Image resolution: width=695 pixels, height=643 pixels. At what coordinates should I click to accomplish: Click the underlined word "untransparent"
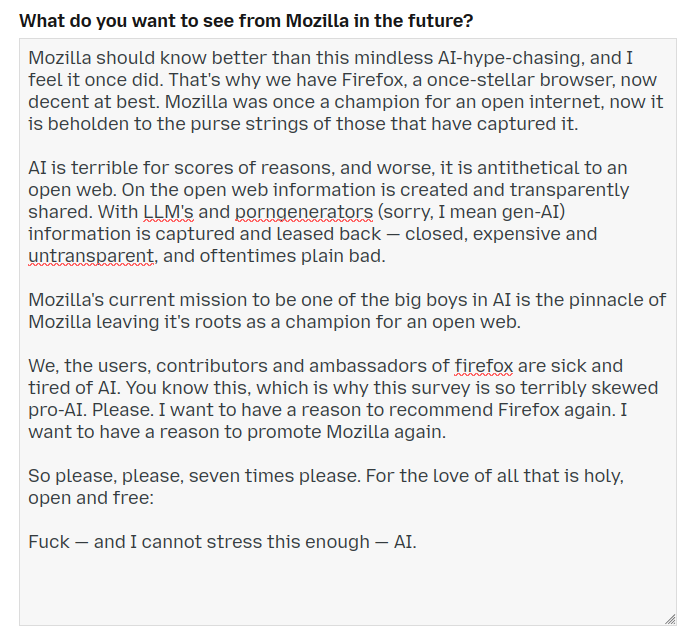pyautogui.click(x=92, y=256)
